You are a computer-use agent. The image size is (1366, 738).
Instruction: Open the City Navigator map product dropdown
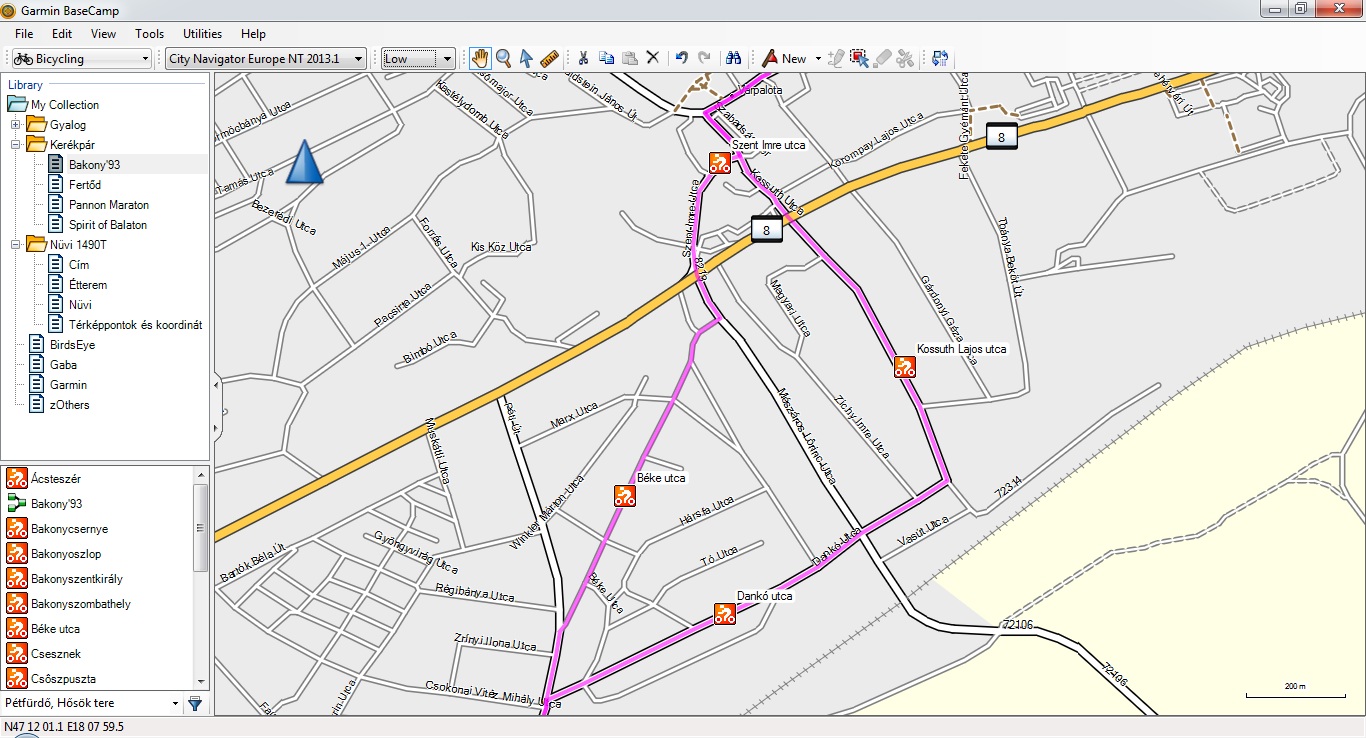point(265,59)
